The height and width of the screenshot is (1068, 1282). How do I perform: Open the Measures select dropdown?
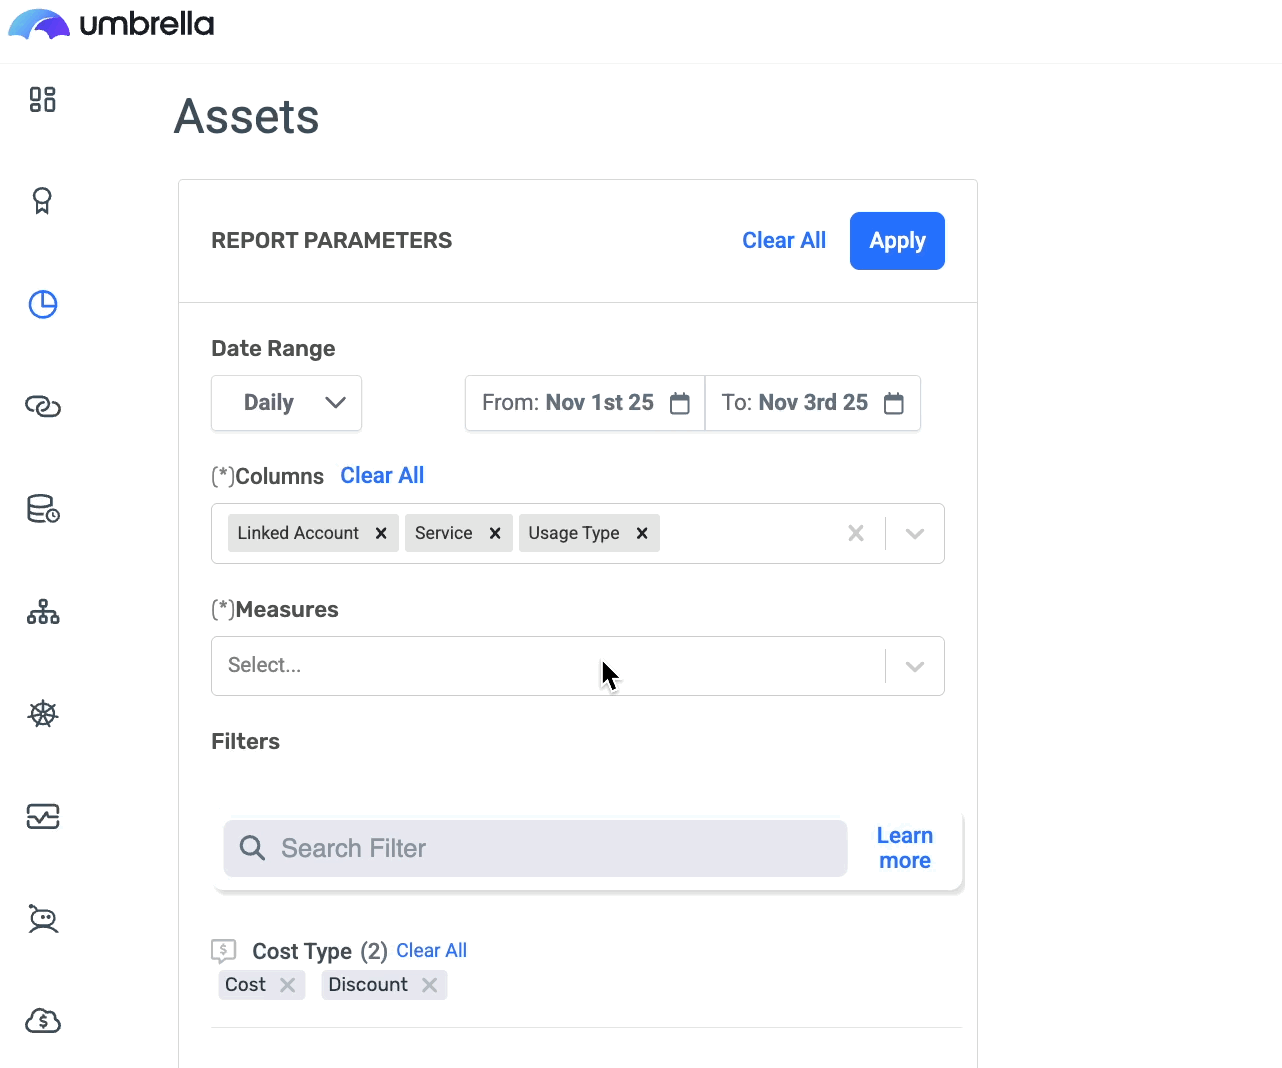tap(548, 666)
